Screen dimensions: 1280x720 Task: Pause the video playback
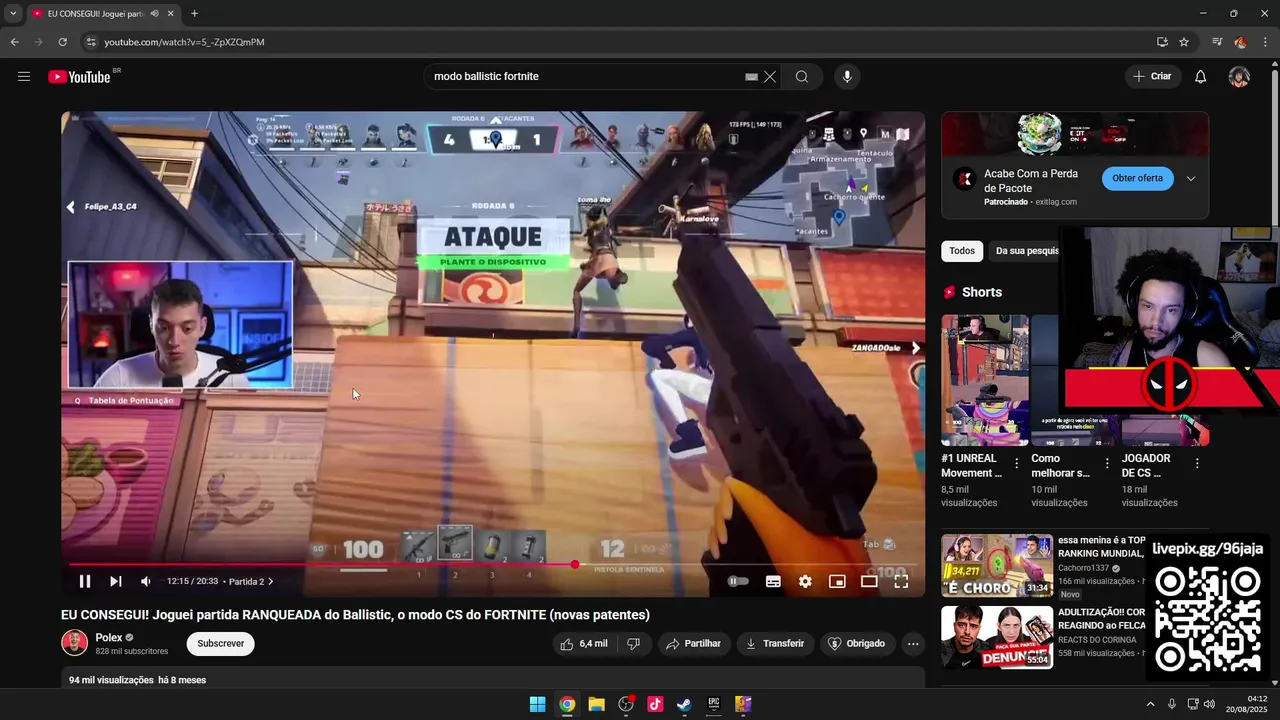click(85, 581)
